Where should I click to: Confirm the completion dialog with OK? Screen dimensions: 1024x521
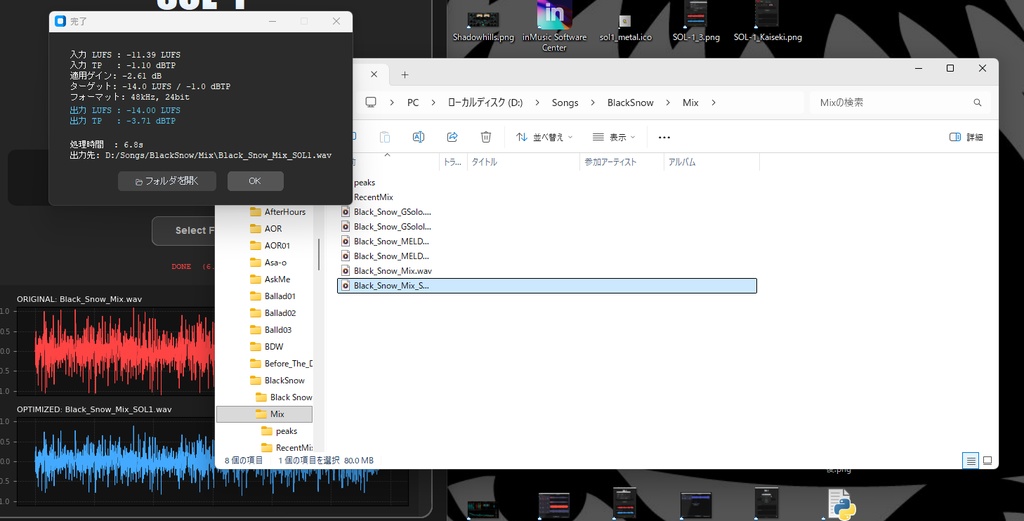[x=255, y=181]
